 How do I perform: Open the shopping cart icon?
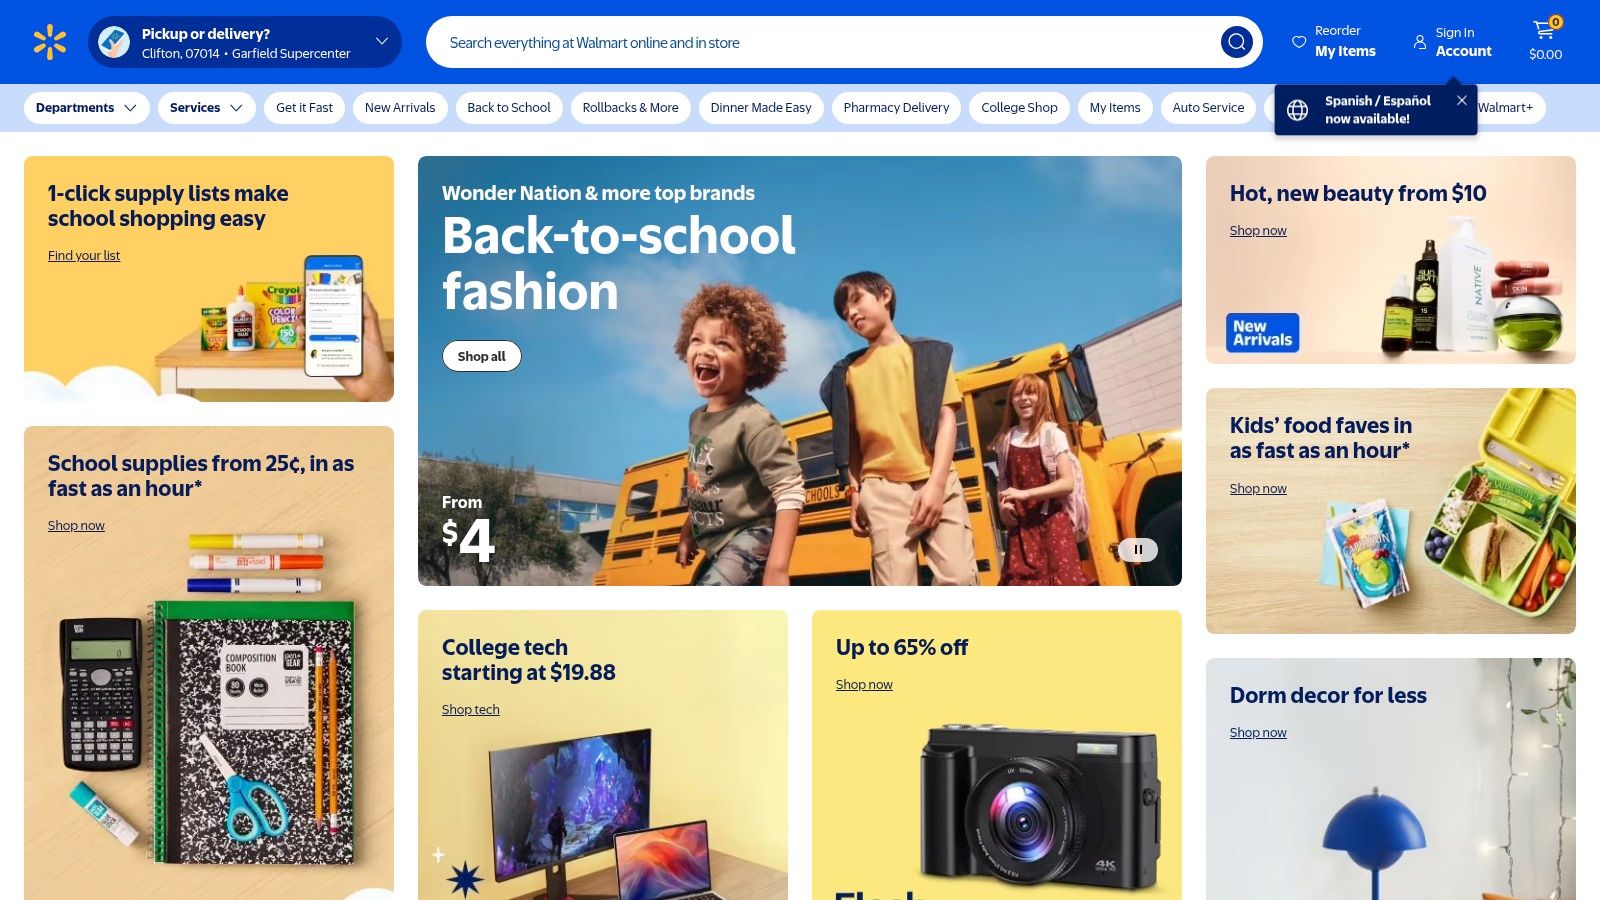coord(1544,30)
